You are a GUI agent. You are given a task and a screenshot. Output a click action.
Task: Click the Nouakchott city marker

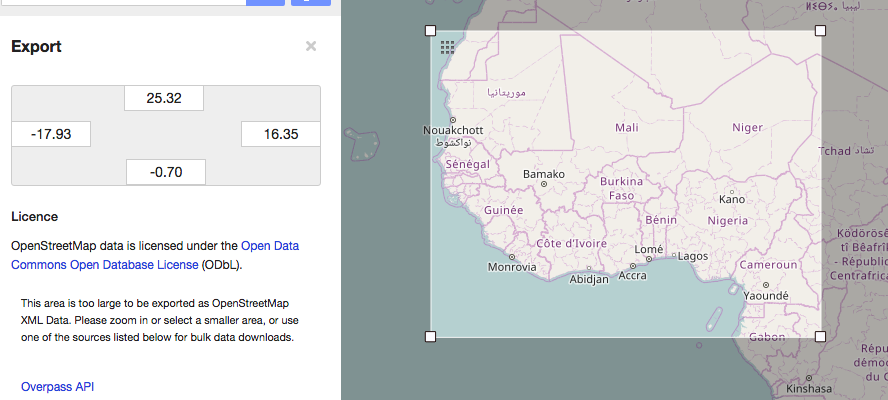tap(453, 120)
